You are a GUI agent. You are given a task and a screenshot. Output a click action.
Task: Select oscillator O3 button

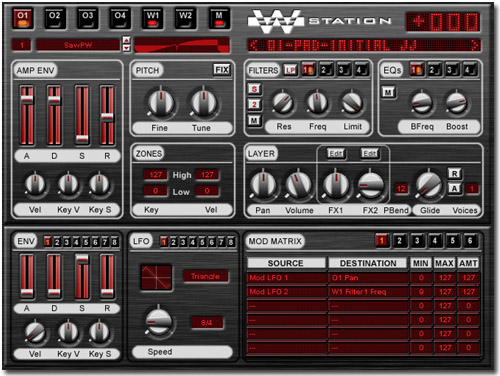pos(87,18)
